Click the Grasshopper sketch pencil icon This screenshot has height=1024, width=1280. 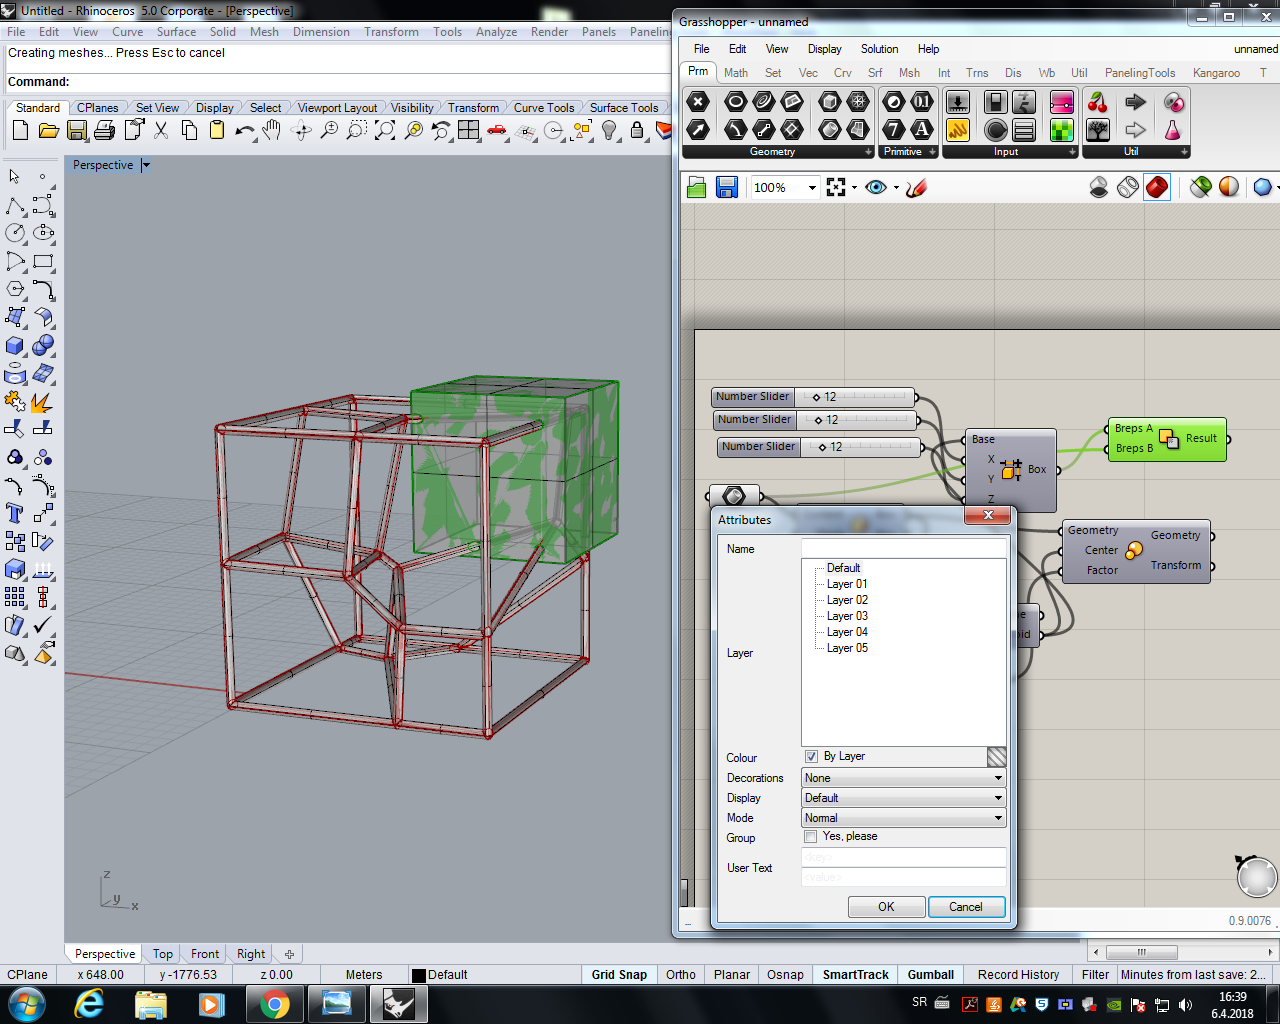point(916,187)
